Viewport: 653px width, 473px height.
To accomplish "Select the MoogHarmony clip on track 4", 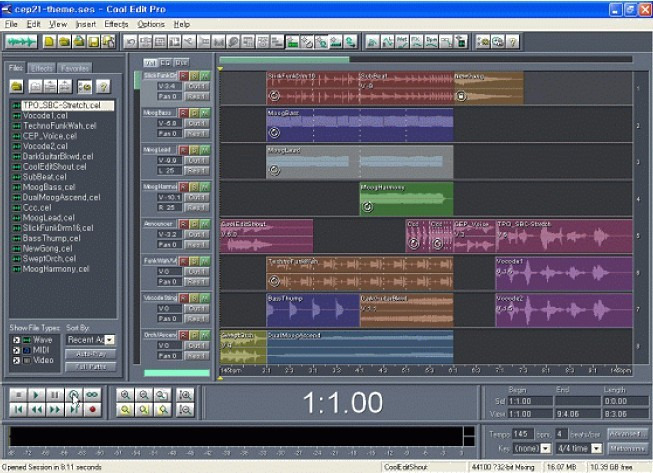I will (x=406, y=199).
